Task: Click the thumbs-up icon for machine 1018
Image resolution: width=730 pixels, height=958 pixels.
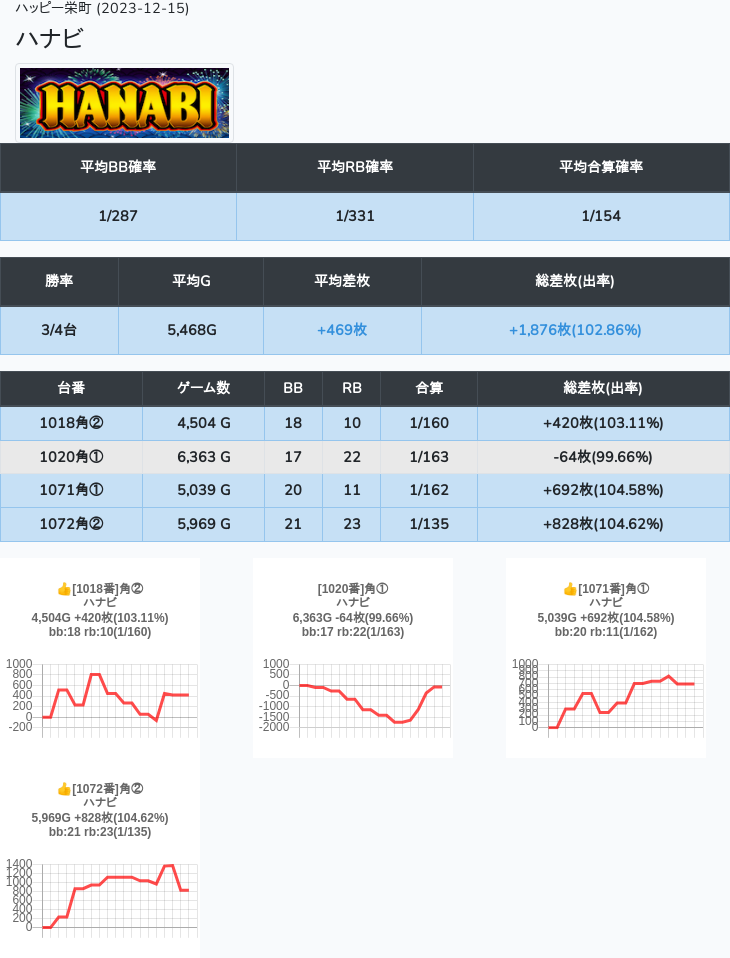Action: 64,589
